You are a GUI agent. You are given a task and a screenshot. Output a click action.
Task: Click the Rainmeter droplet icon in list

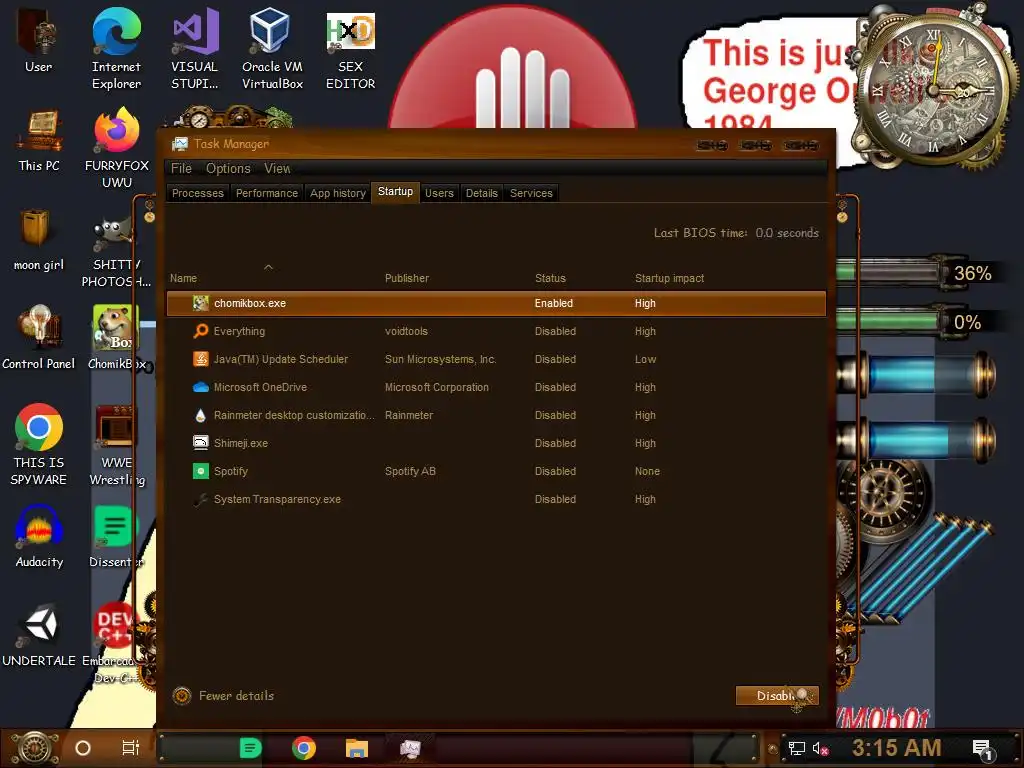coord(200,415)
